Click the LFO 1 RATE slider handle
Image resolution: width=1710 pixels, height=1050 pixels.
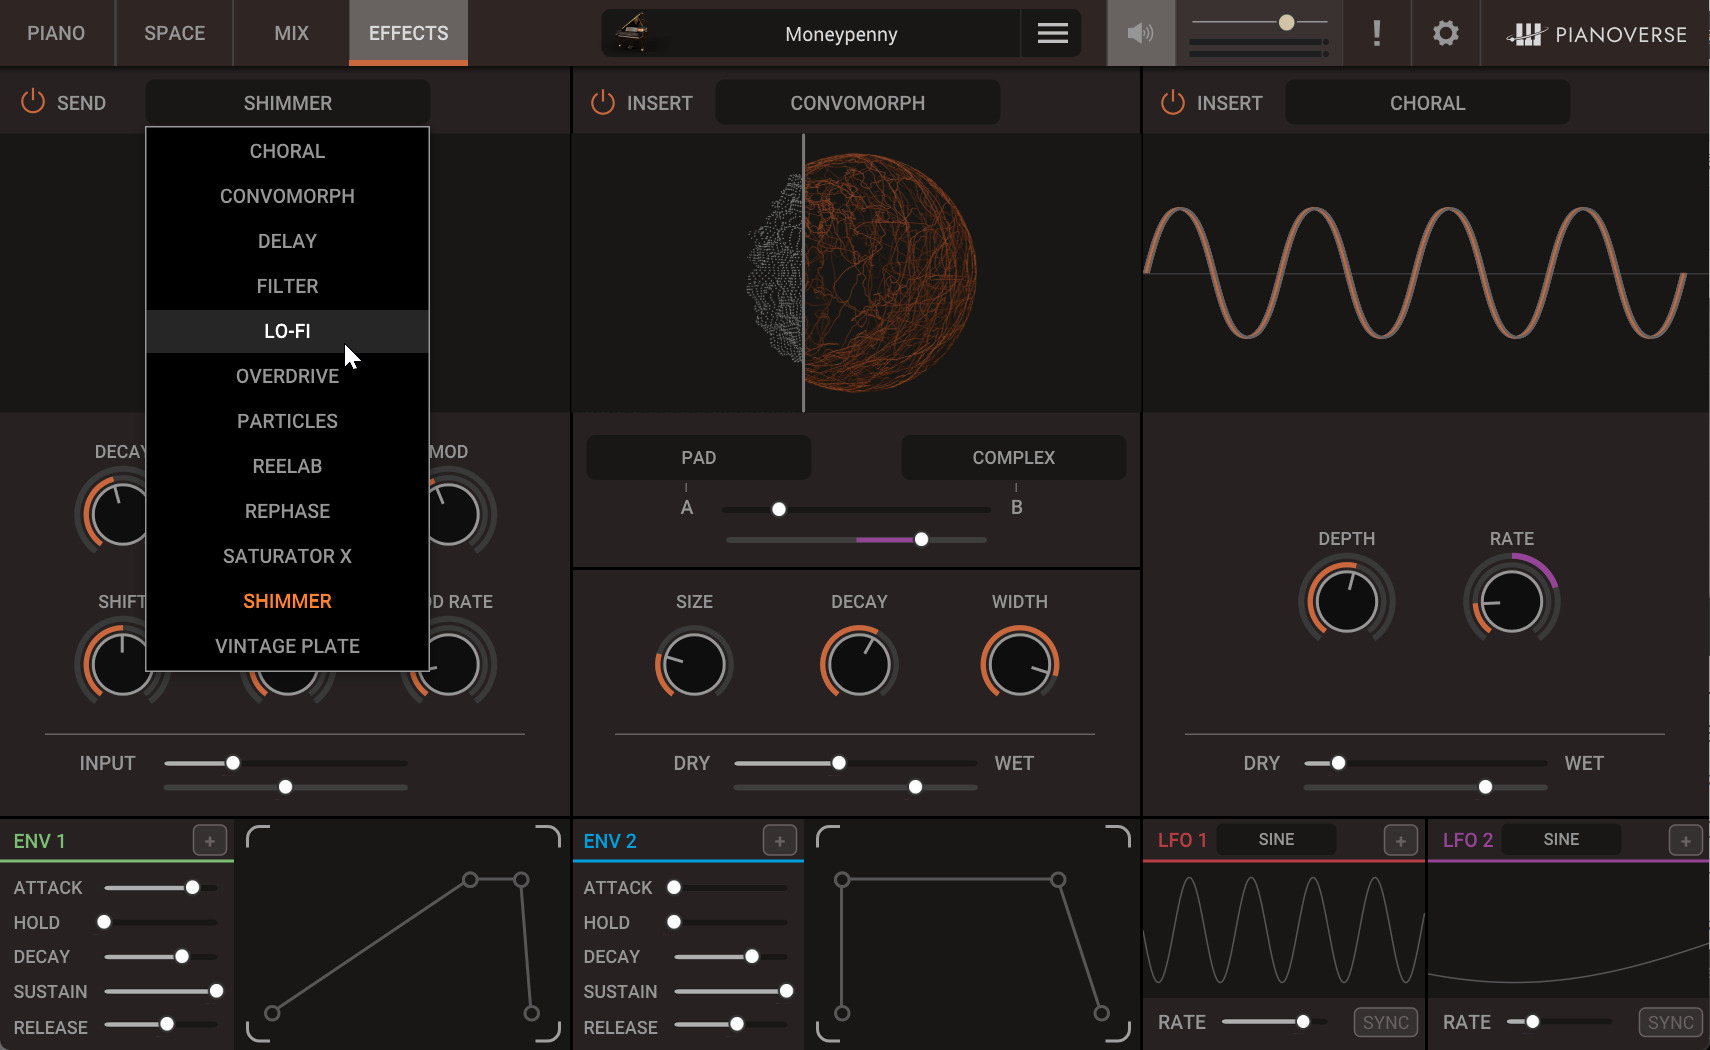[1303, 1021]
